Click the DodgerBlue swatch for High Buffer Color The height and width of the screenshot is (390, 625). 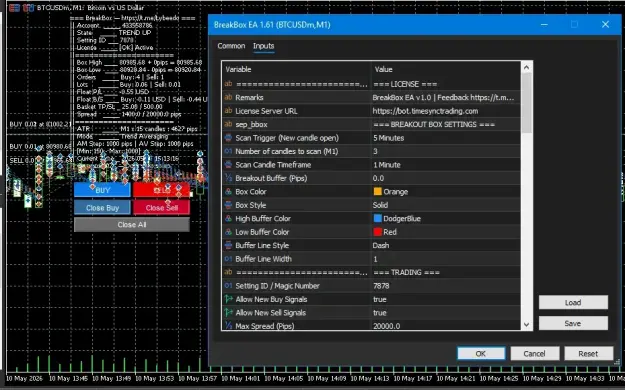pyautogui.click(x=377, y=219)
